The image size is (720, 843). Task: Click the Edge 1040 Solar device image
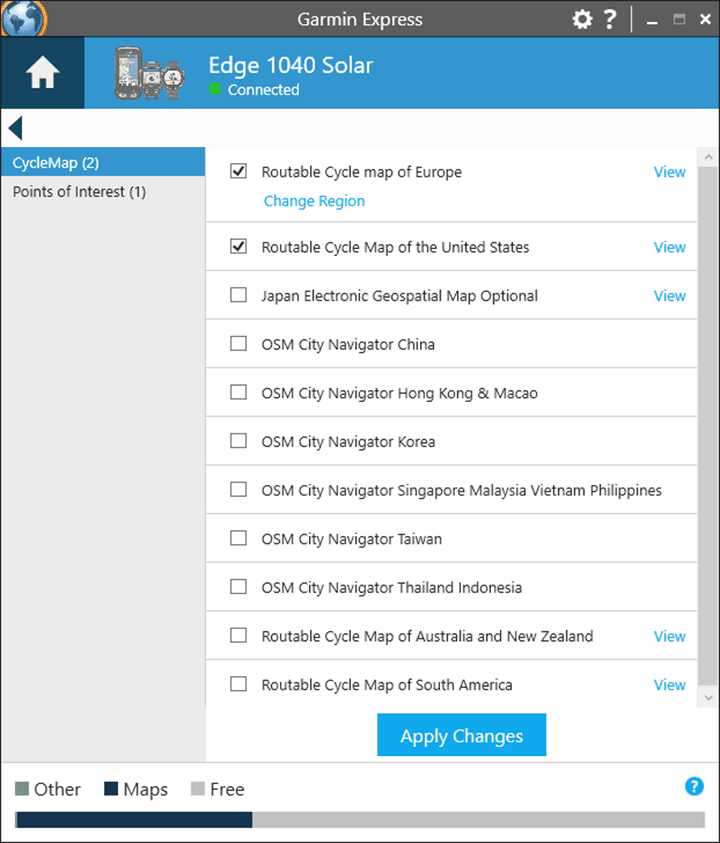coord(149,73)
